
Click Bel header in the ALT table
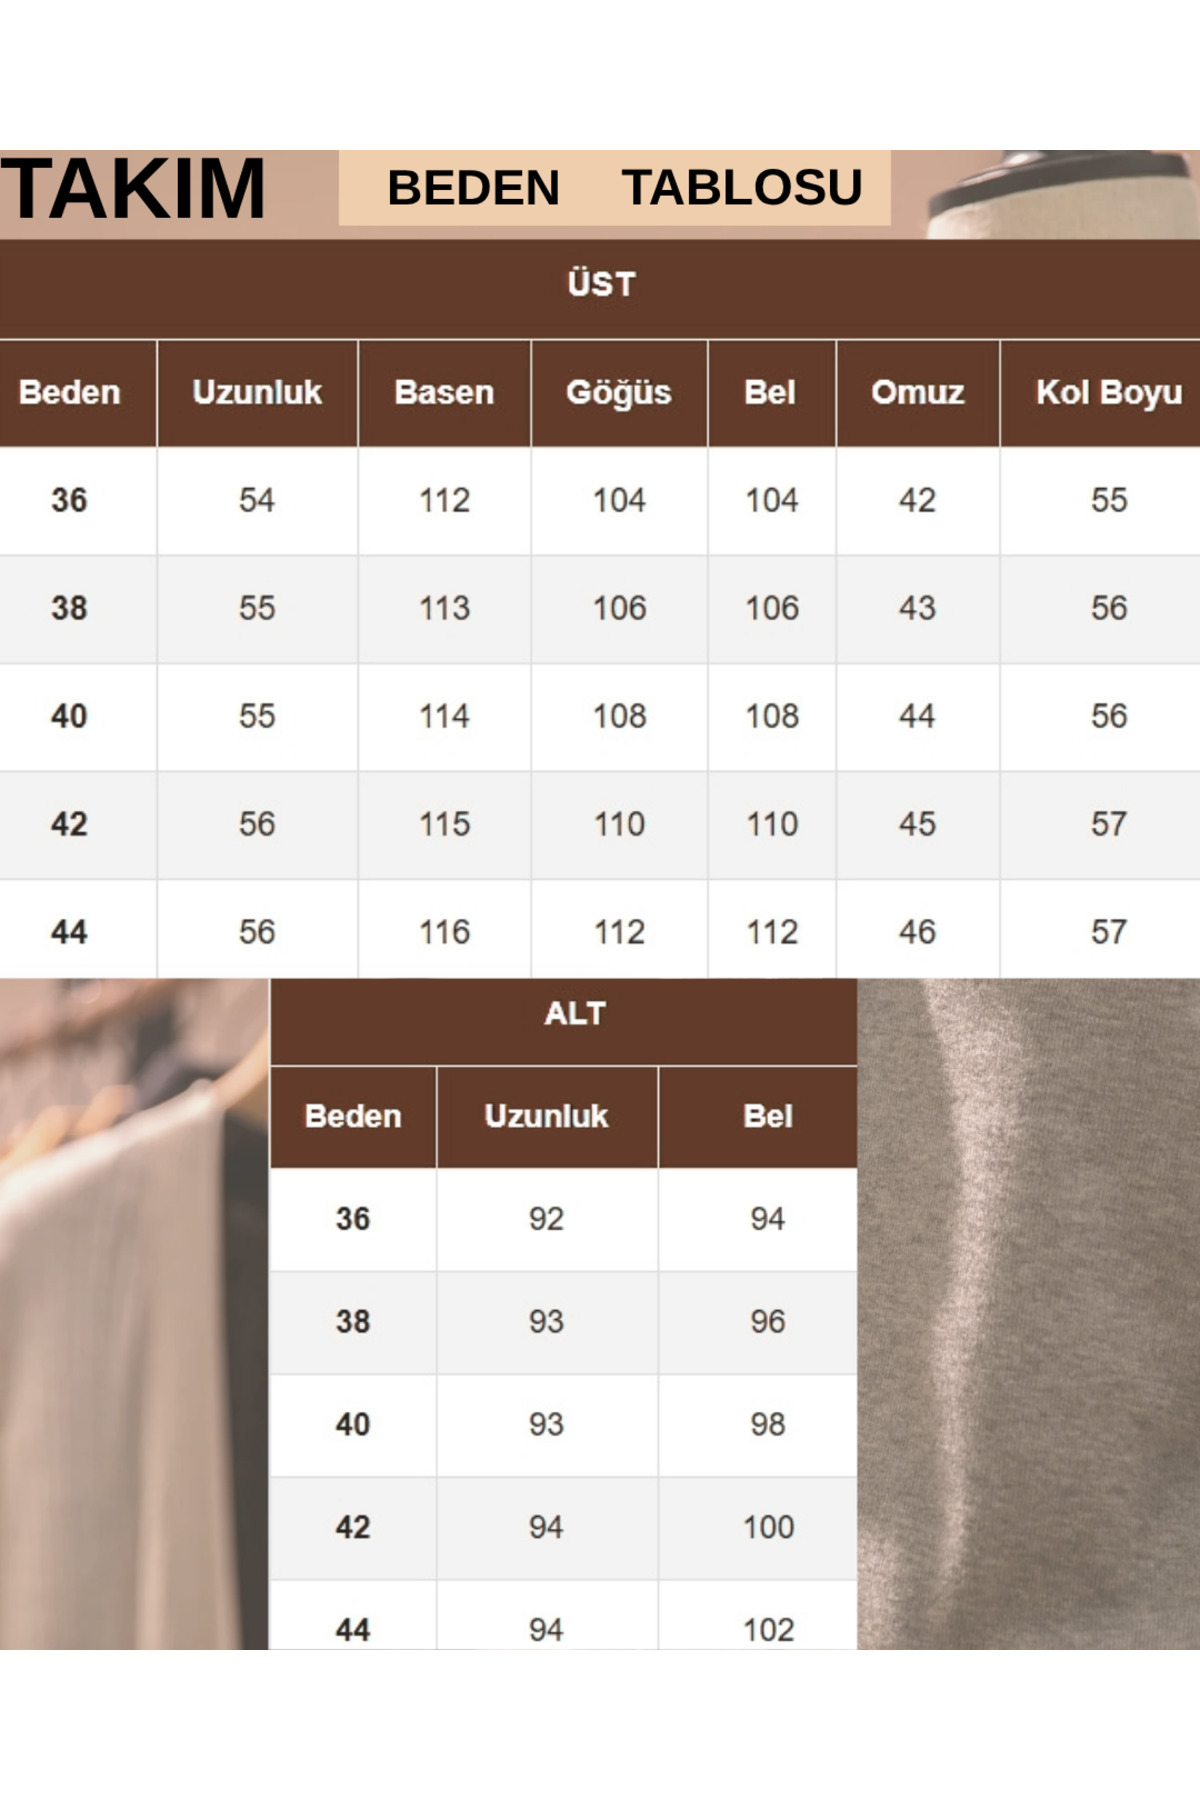pos(767,1117)
